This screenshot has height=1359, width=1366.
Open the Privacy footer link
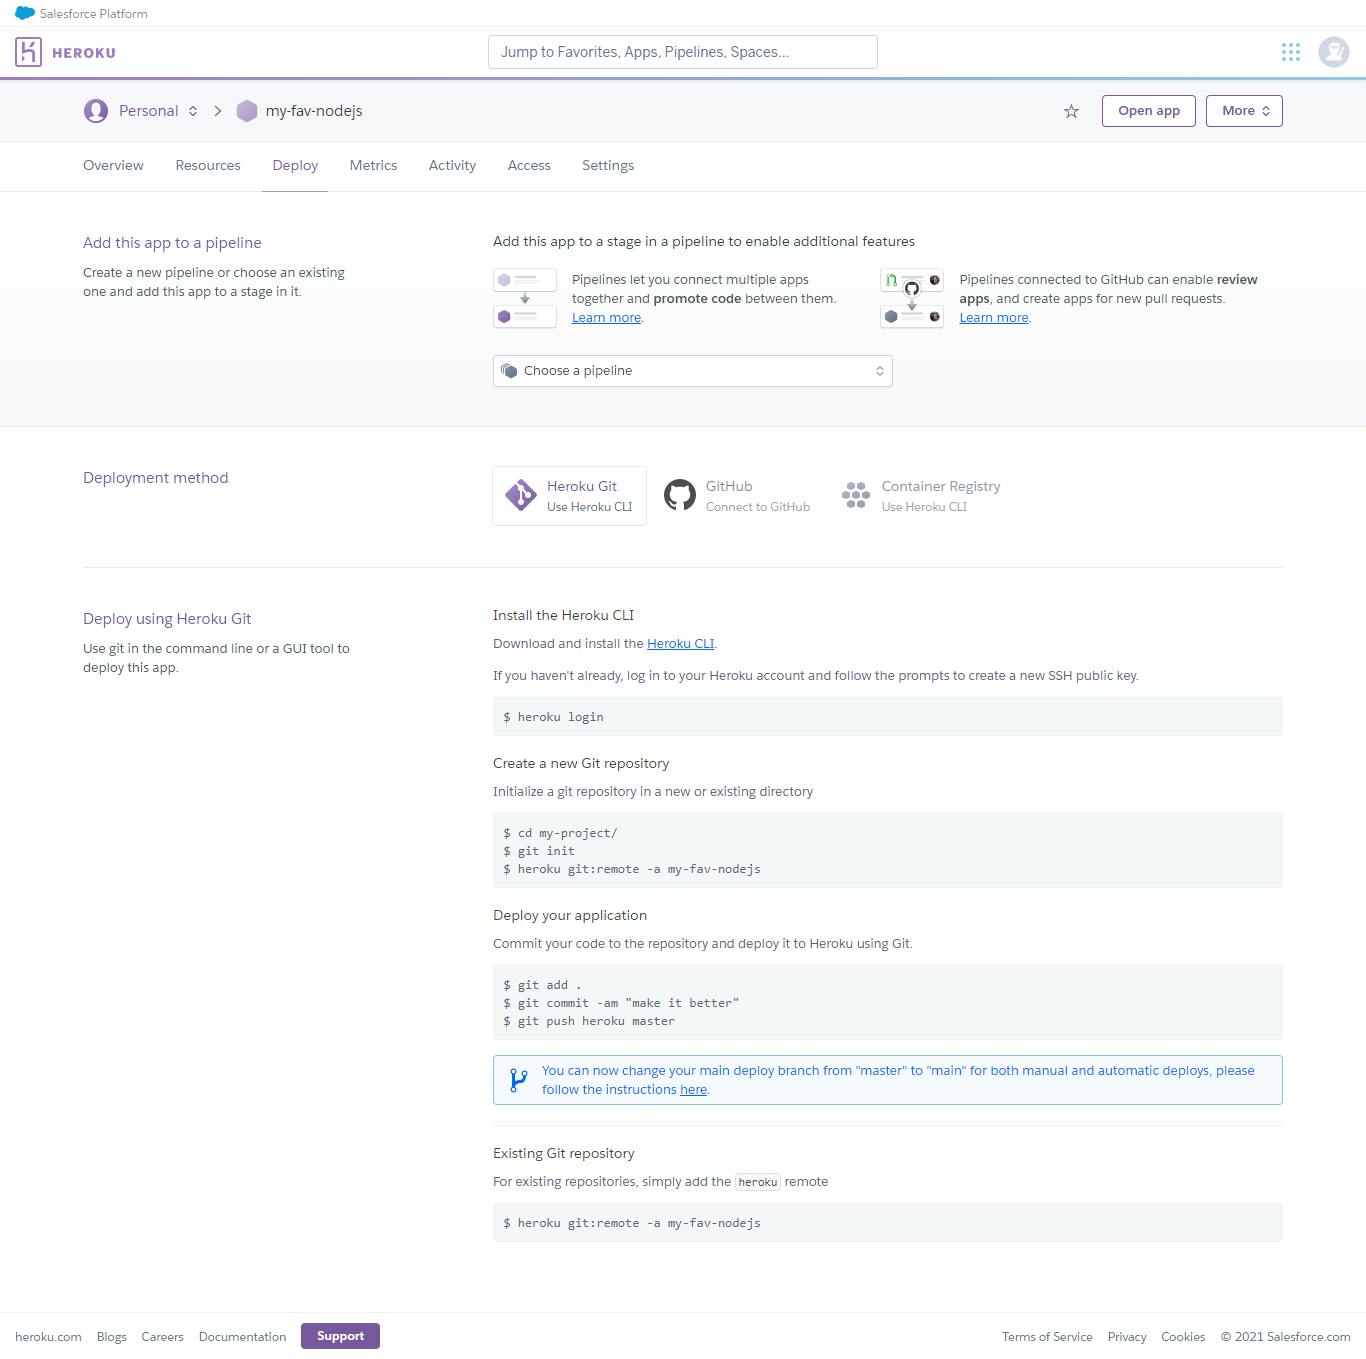tap(1127, 1337)
